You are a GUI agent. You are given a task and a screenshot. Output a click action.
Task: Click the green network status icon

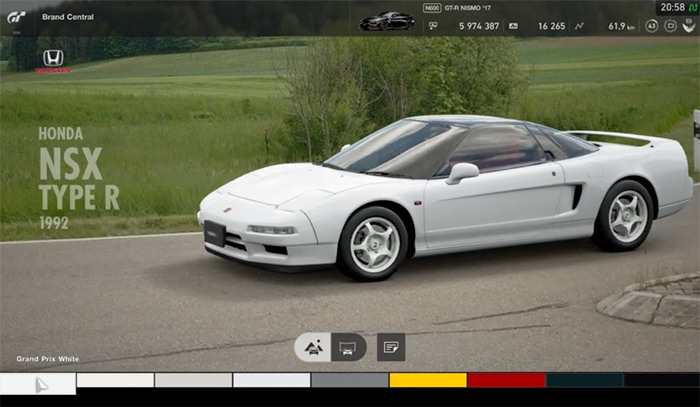pyautogui.click(x=693, y=8)
